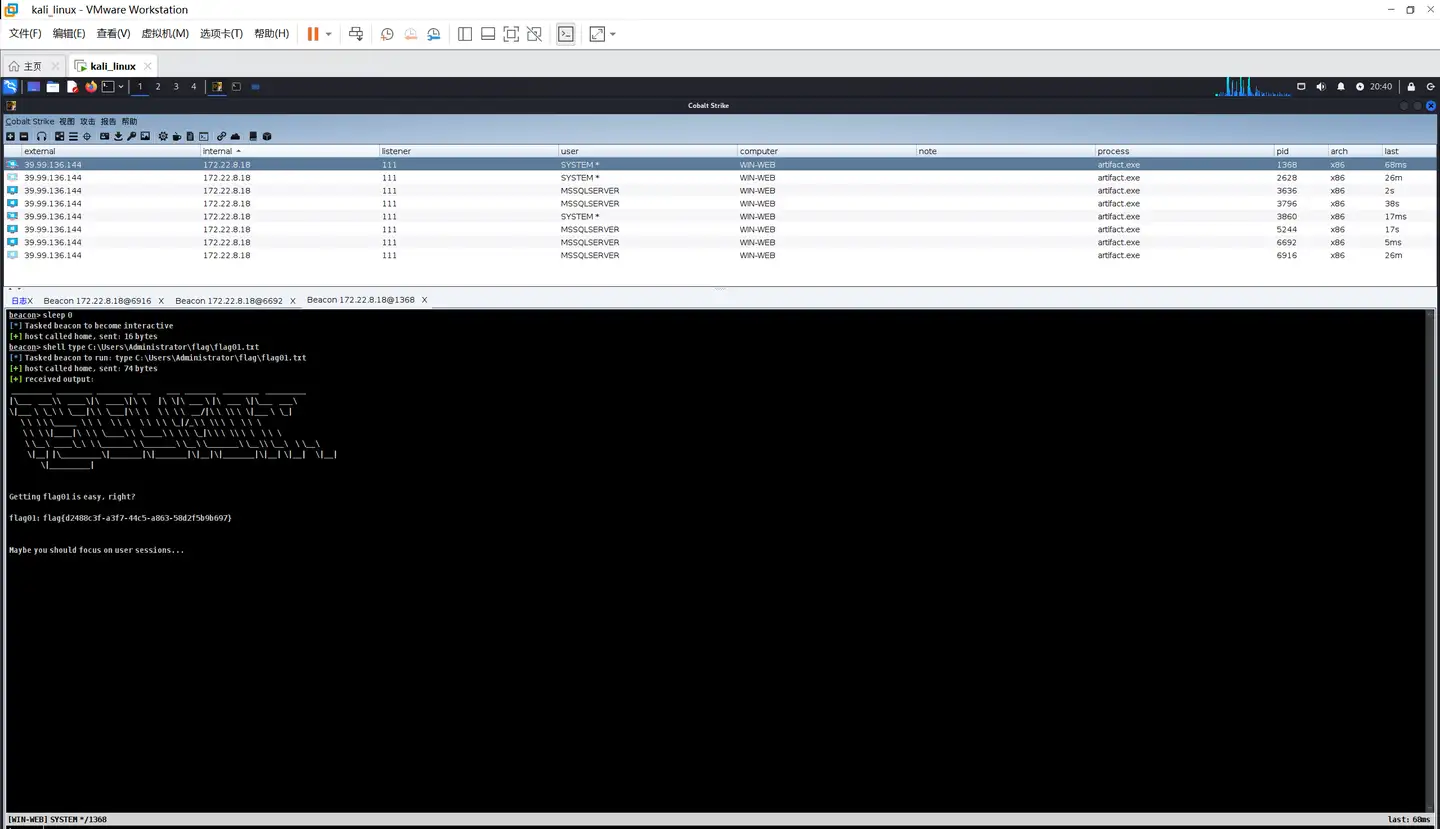This screenshot has width=1440, height=829.
Task: Sort sessions by the process column header
Action: [1185, 151]
